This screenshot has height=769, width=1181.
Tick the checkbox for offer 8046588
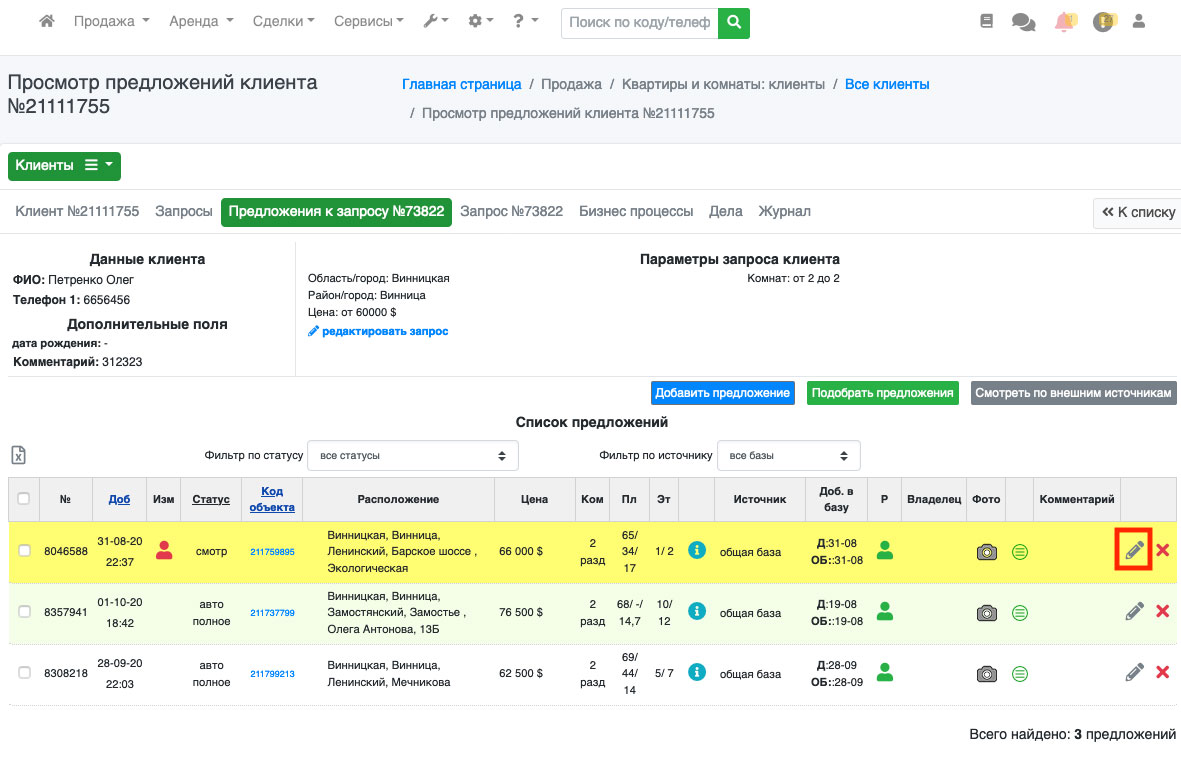click(x=24, y=551)
